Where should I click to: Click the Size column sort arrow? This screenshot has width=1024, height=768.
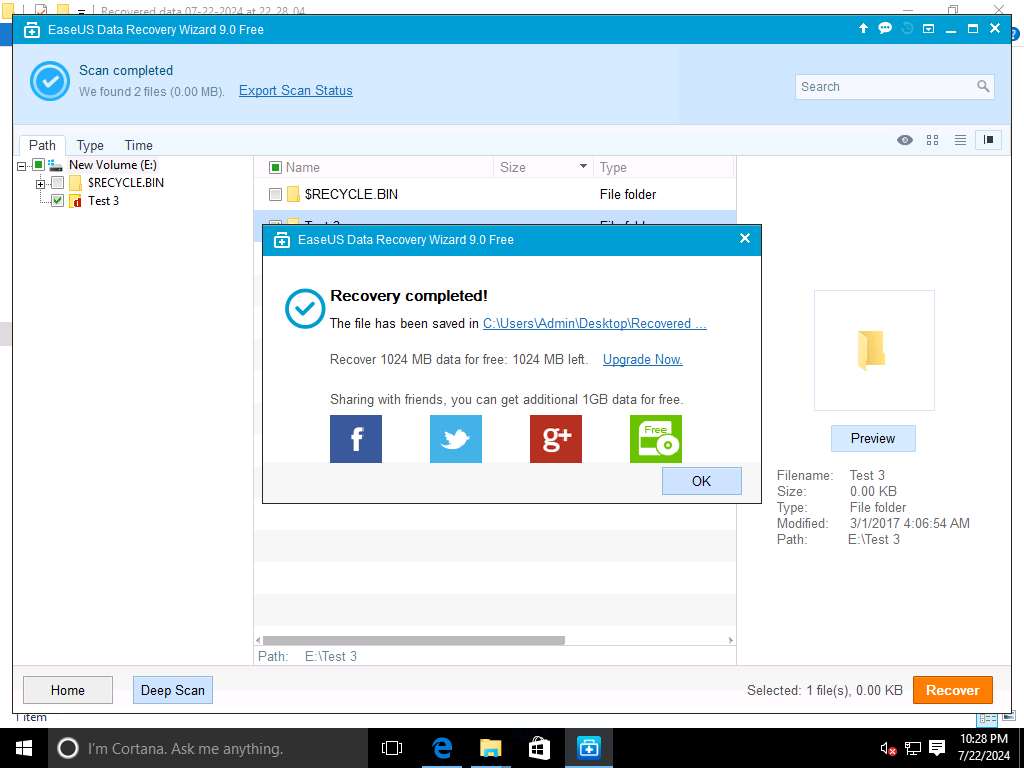coord(583,167)
